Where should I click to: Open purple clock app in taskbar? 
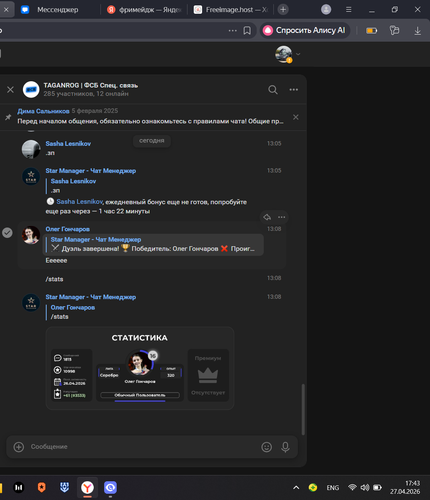click(x=110, y=488)
